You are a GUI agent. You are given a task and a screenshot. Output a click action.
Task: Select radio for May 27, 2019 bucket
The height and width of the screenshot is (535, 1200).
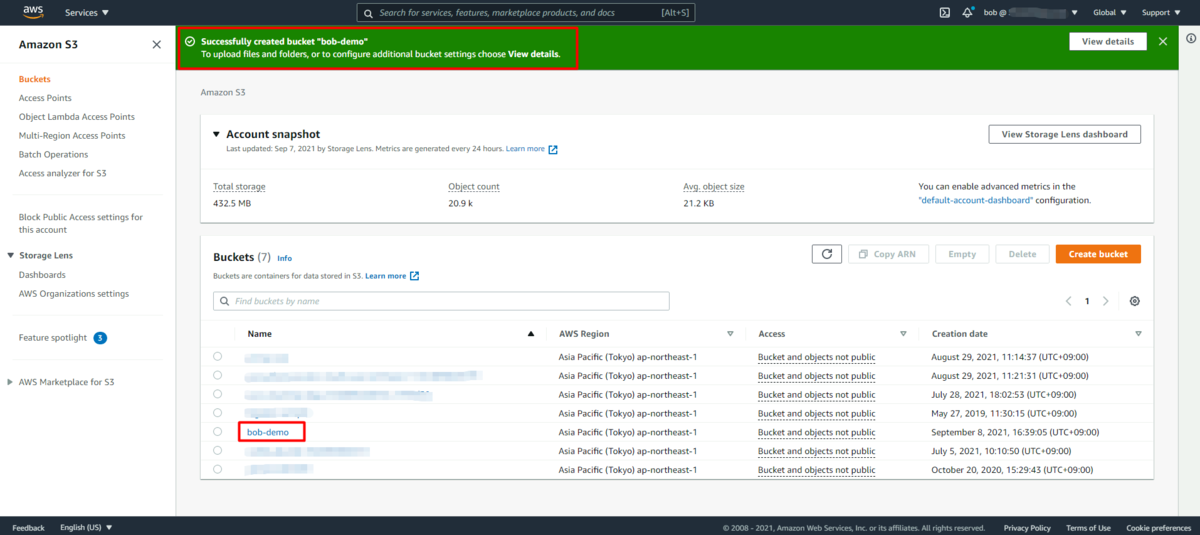[217, 413]
